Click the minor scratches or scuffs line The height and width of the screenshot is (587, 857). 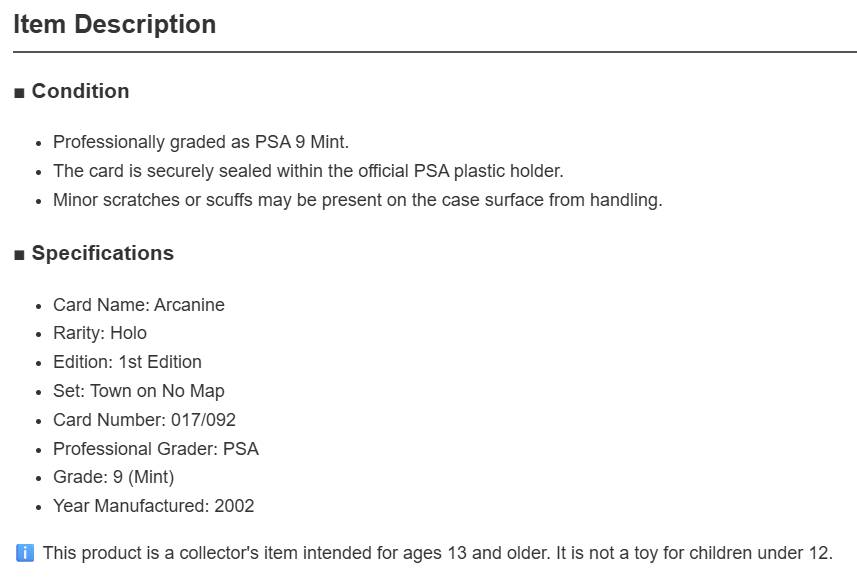tap(357, 200)
